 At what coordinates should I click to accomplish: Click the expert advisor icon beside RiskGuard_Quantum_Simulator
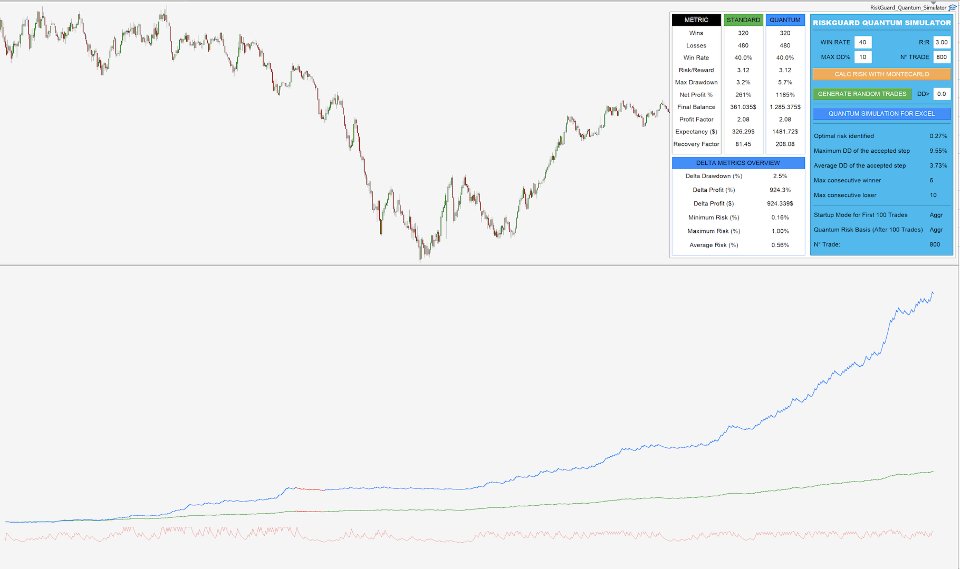click(953, 6)
